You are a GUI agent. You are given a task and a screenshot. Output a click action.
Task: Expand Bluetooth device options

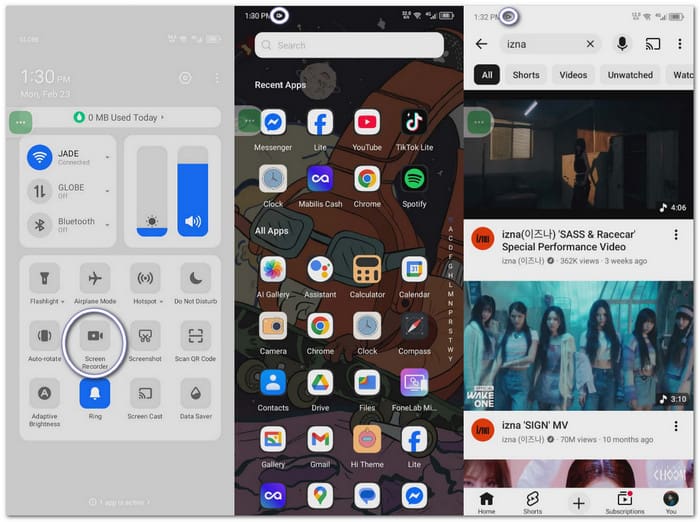(x=108, y=225)
